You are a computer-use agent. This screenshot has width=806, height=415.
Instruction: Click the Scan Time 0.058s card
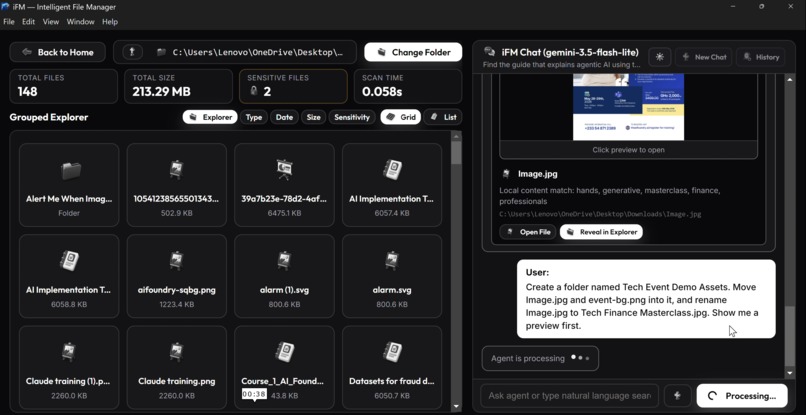(408, 86)
